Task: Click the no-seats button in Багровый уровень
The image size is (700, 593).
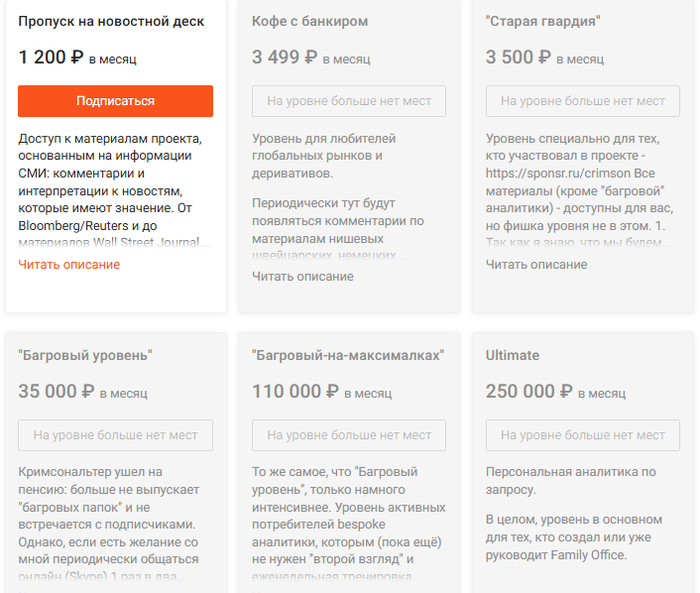Action: click(115, 435)
